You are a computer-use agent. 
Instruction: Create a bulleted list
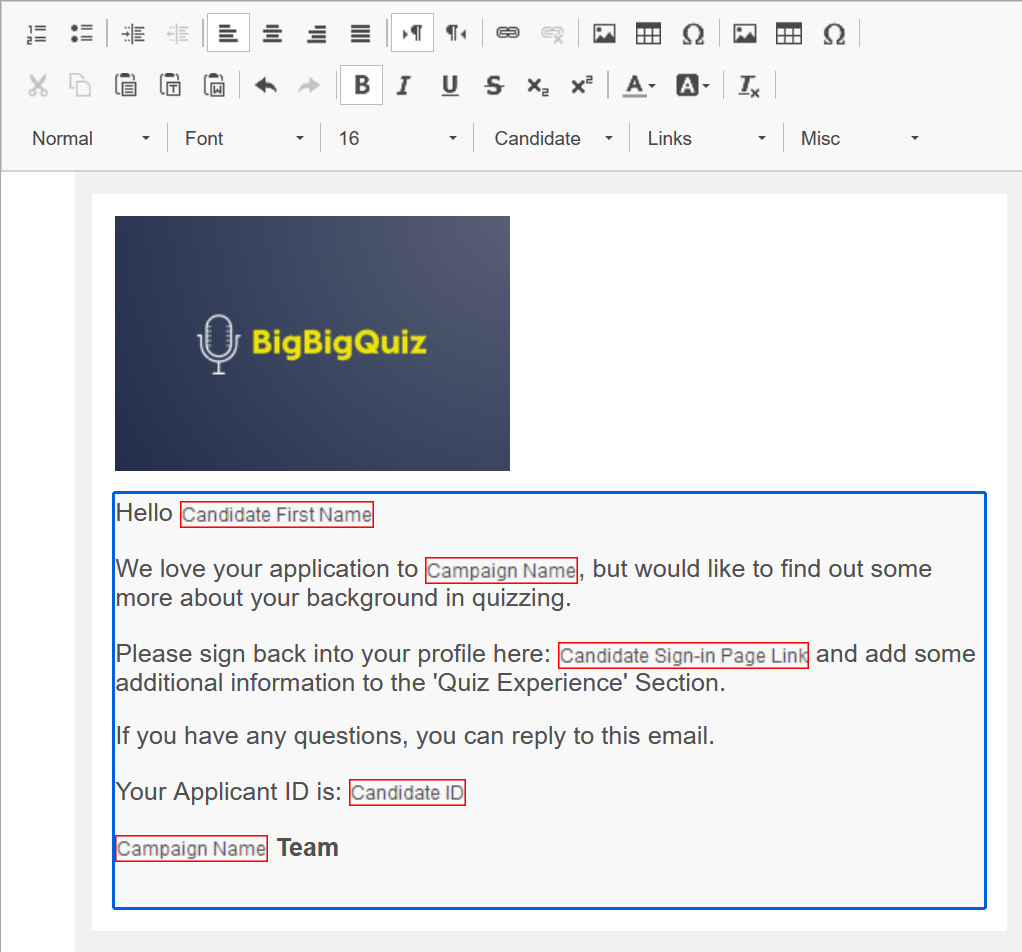click(82, 33)
